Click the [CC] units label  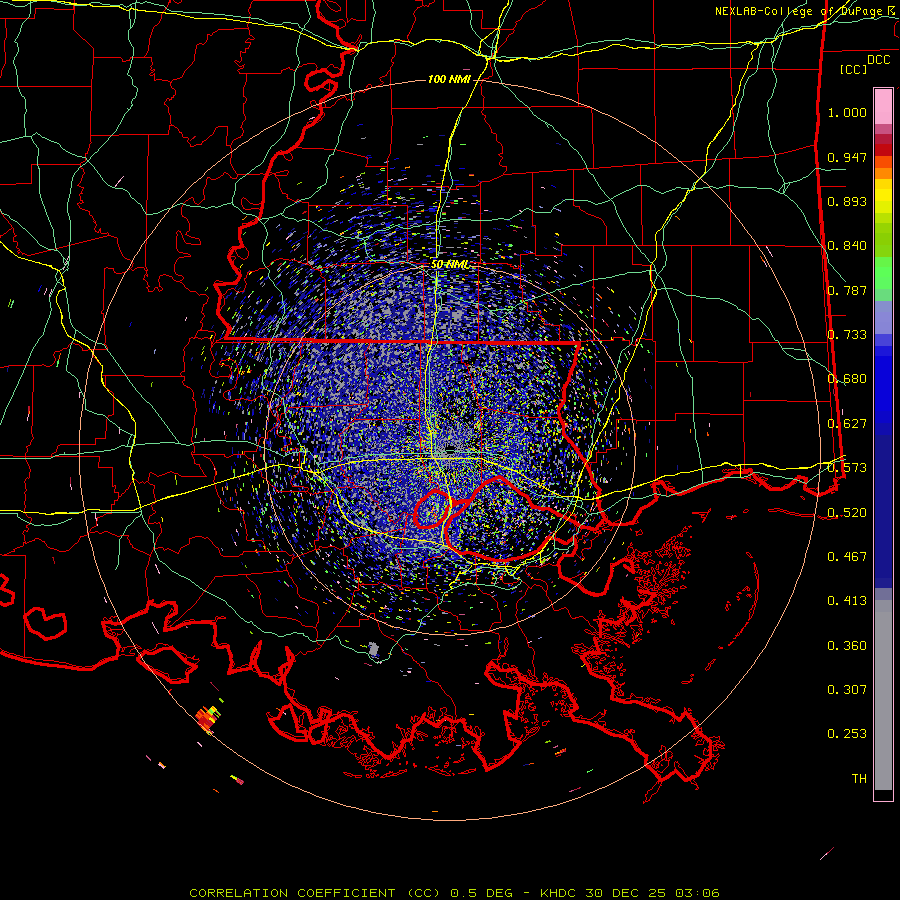(854, 69)
